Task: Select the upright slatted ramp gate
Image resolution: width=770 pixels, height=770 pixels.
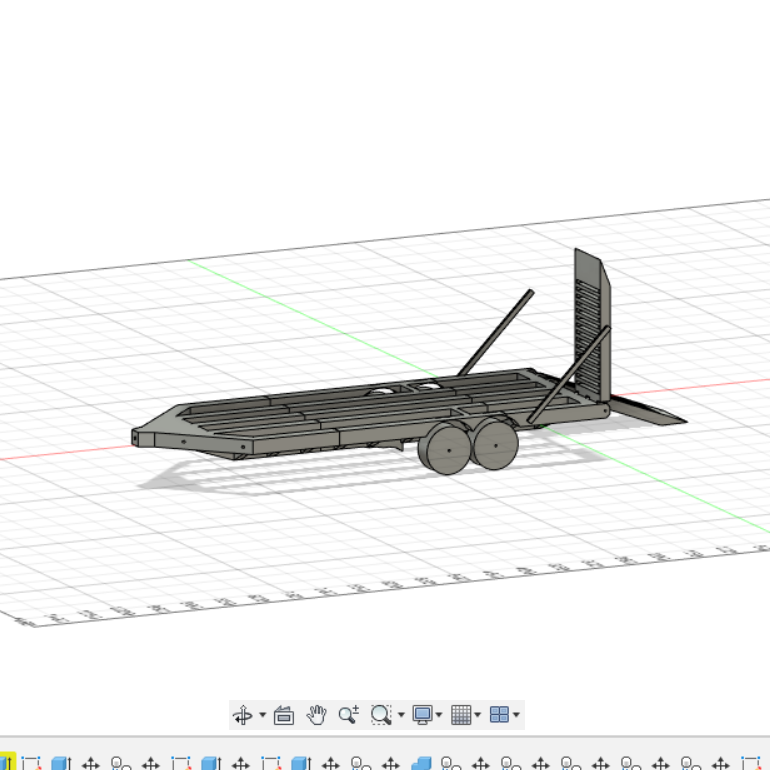Action: coord(592,326)
